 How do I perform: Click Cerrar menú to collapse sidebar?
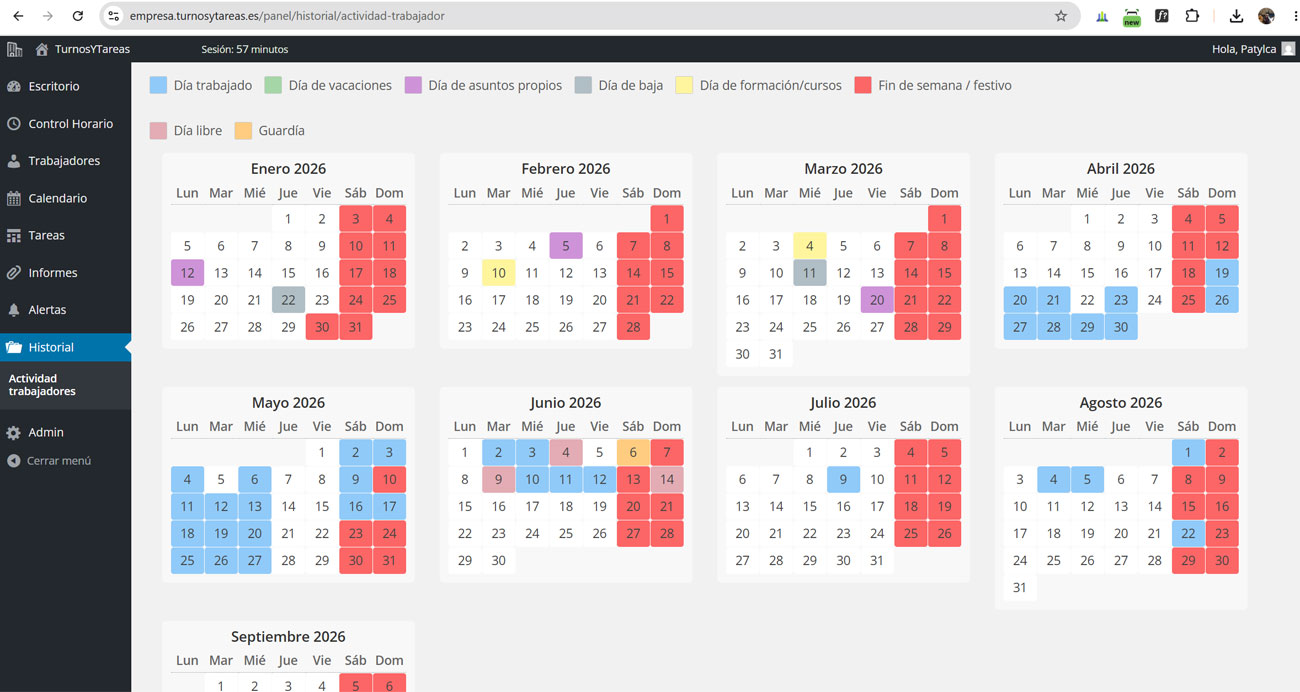pos(58,461)
